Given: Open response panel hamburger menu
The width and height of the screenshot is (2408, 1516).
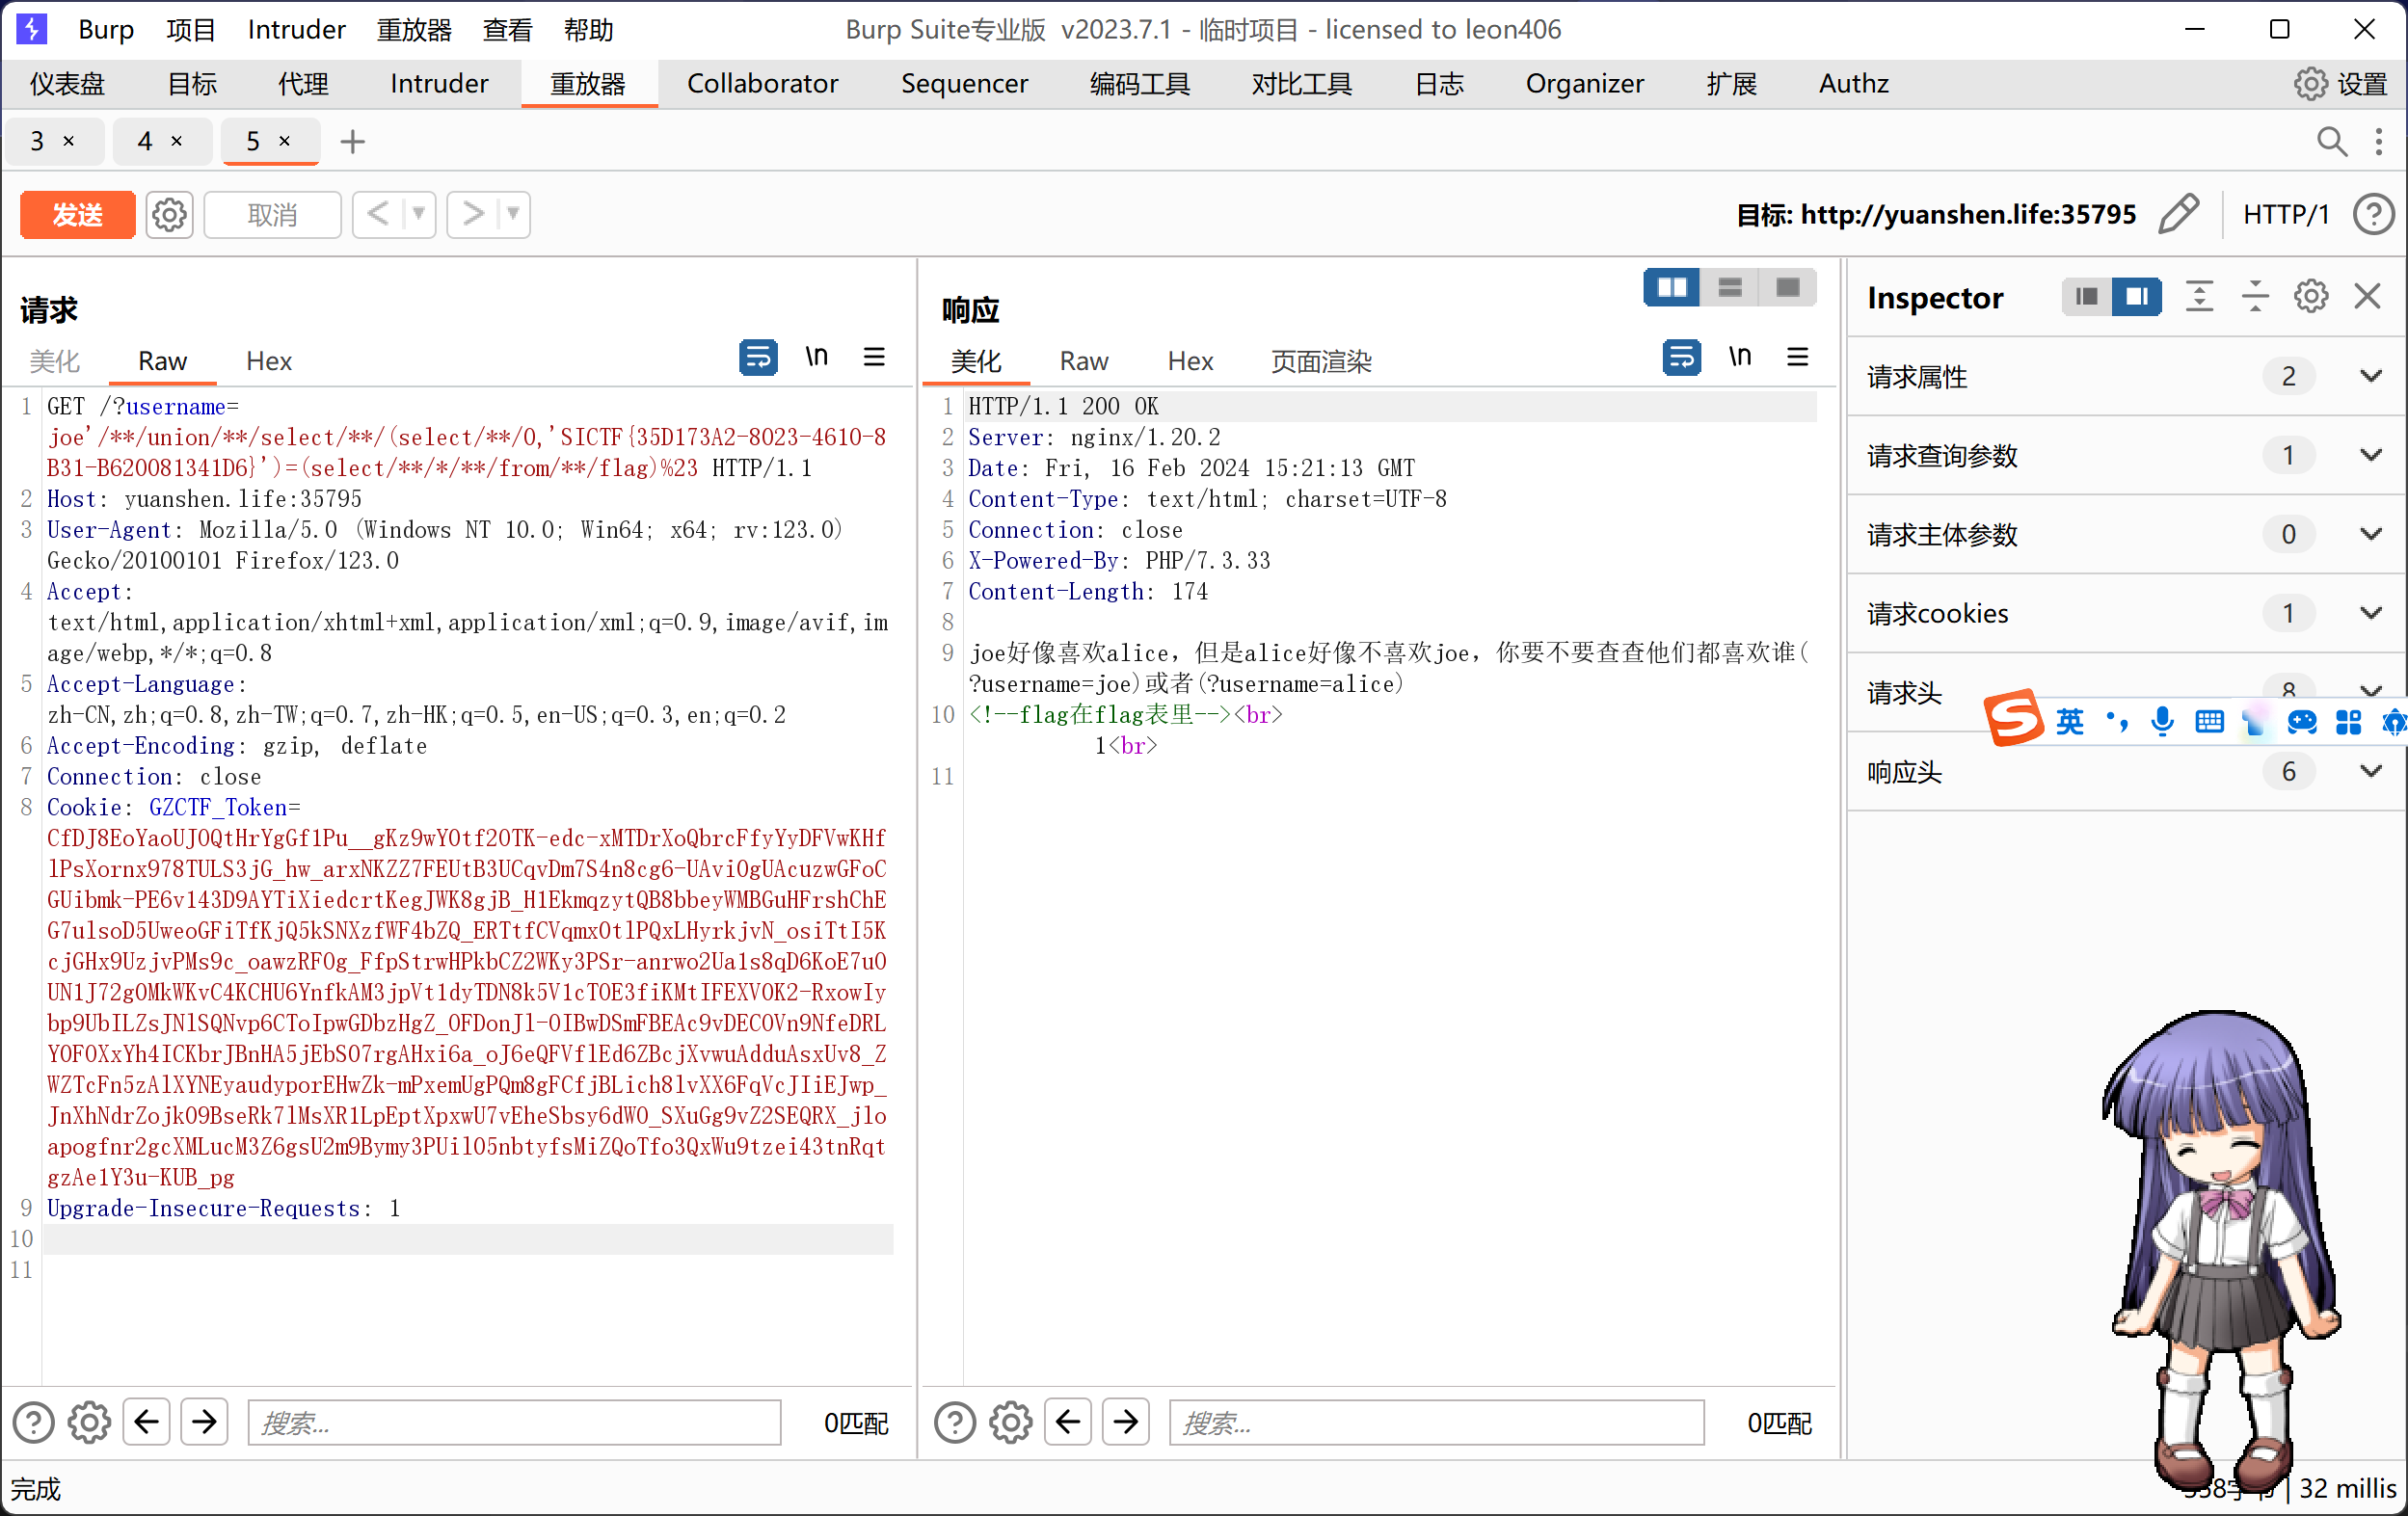Looking at the screenshot, I should click(x=1797, y=357).
